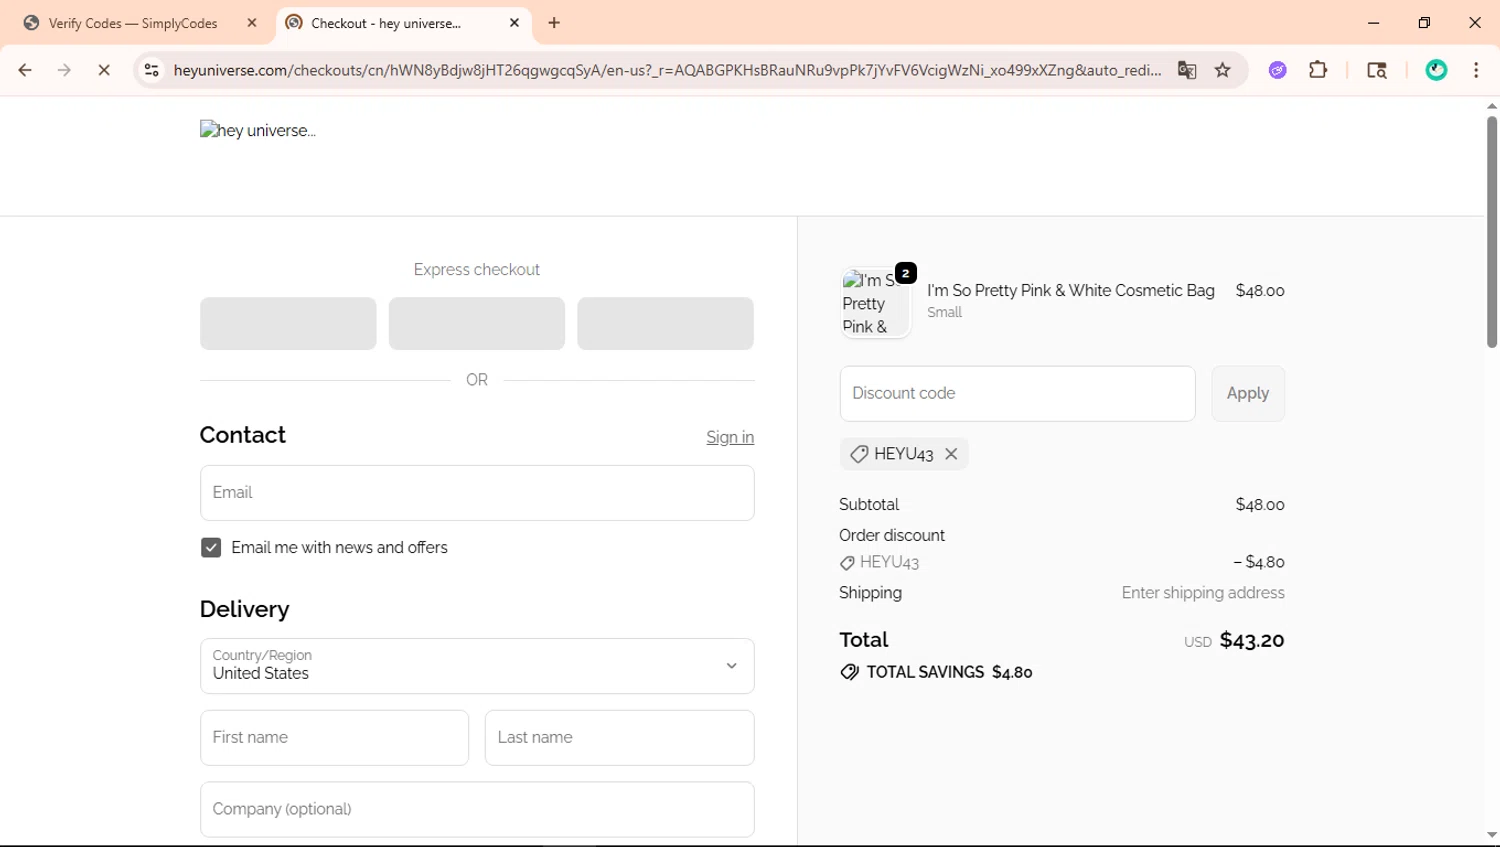The width and height of the screenshot is (1500, 847).
Task: Click the middle express checkout button
Action: pos(477,323)
